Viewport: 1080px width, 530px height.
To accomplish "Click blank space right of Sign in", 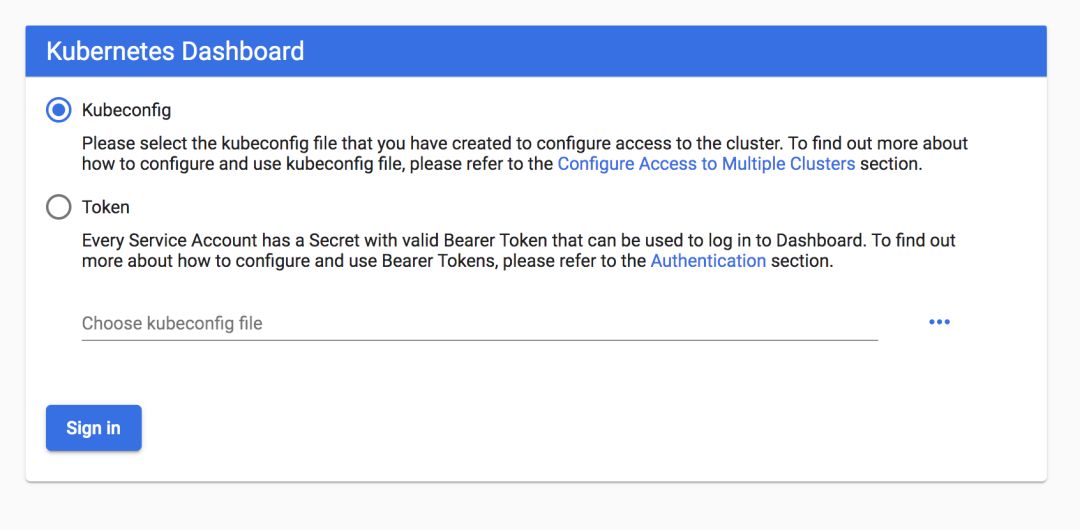I will click(500, 428).
